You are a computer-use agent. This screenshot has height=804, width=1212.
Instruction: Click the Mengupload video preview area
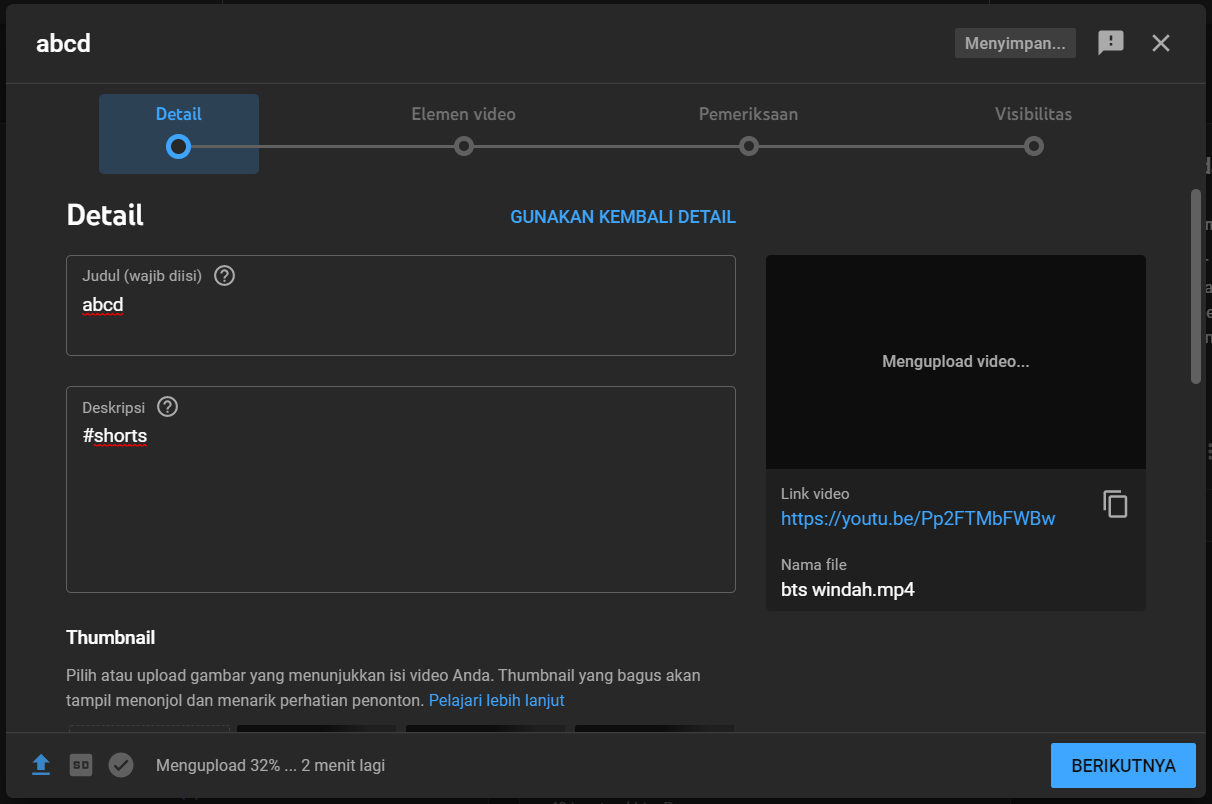[x=955, y=361]
